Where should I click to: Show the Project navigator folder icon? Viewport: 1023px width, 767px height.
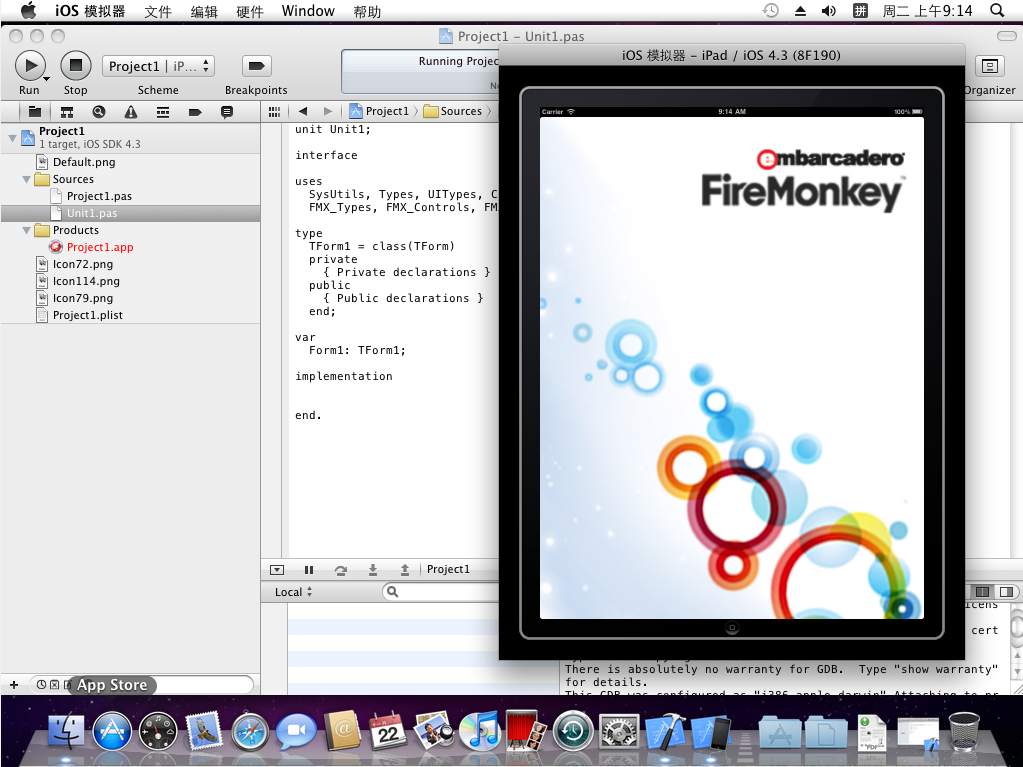pos(35,112)
